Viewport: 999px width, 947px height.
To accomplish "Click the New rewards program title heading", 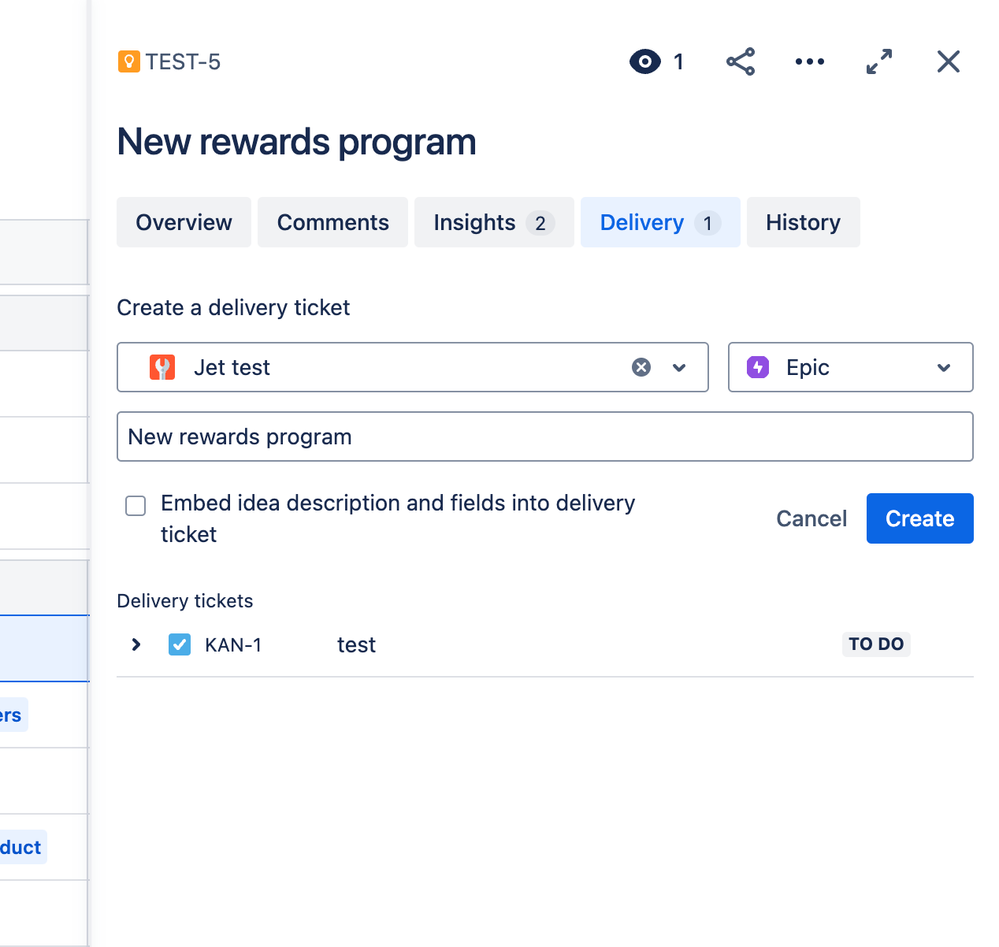I will pyautogui.click(x=296, y=142).
